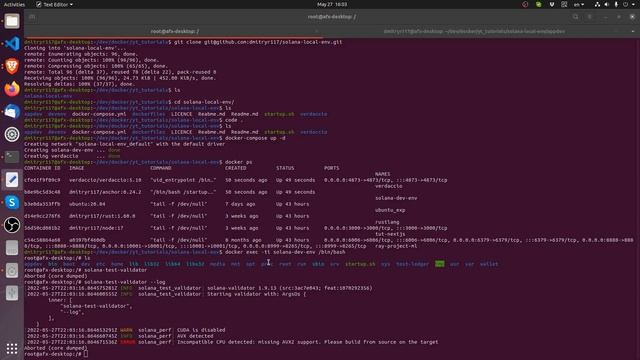The width and height of the screenshot is (640, 360).
Task: Switch to the root@afx-desktop terminal tab
Action: pyautogui.click(x=175, y=31)
